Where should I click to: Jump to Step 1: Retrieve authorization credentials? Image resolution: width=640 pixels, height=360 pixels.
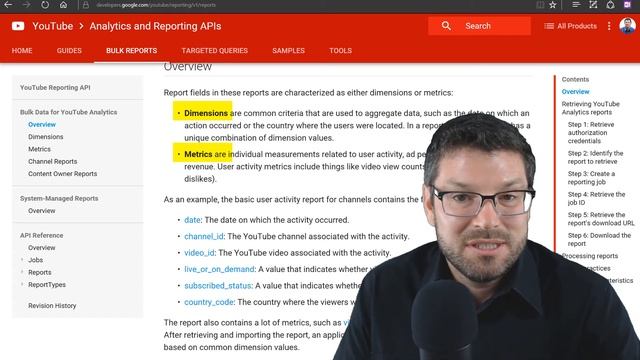tap(591, 133)
